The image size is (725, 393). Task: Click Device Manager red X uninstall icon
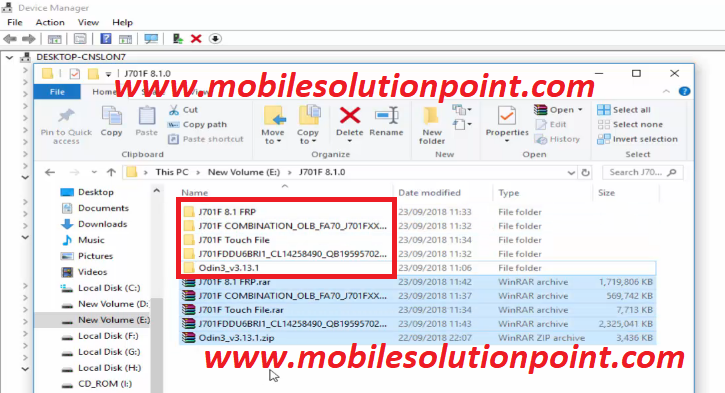(x=196, y=39)
